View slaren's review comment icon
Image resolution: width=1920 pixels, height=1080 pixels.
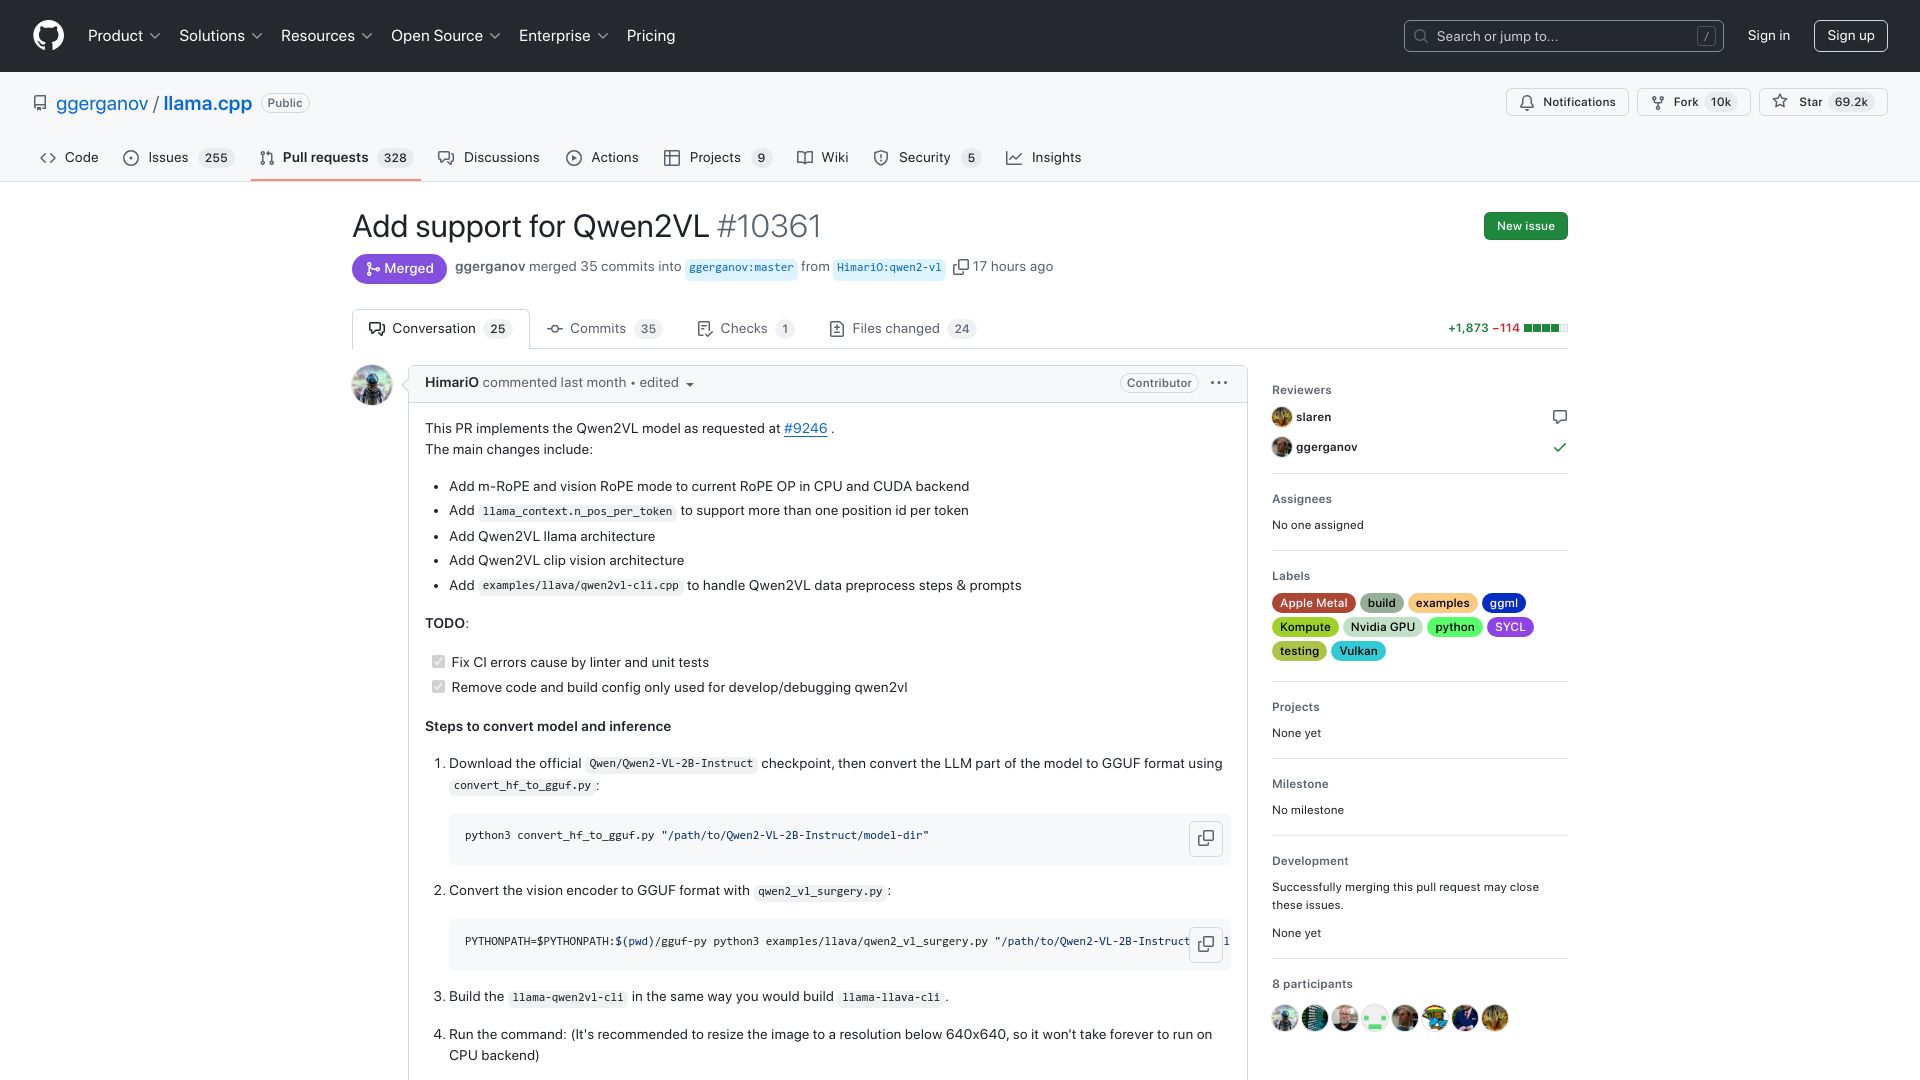pos(1559,417)
